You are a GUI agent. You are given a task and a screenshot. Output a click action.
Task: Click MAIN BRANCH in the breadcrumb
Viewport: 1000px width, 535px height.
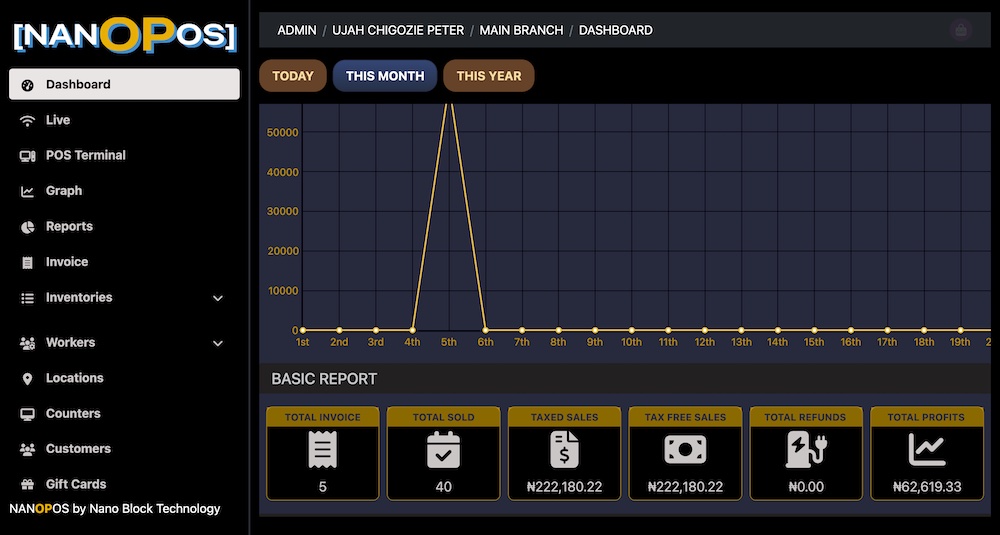pos(521,30)
